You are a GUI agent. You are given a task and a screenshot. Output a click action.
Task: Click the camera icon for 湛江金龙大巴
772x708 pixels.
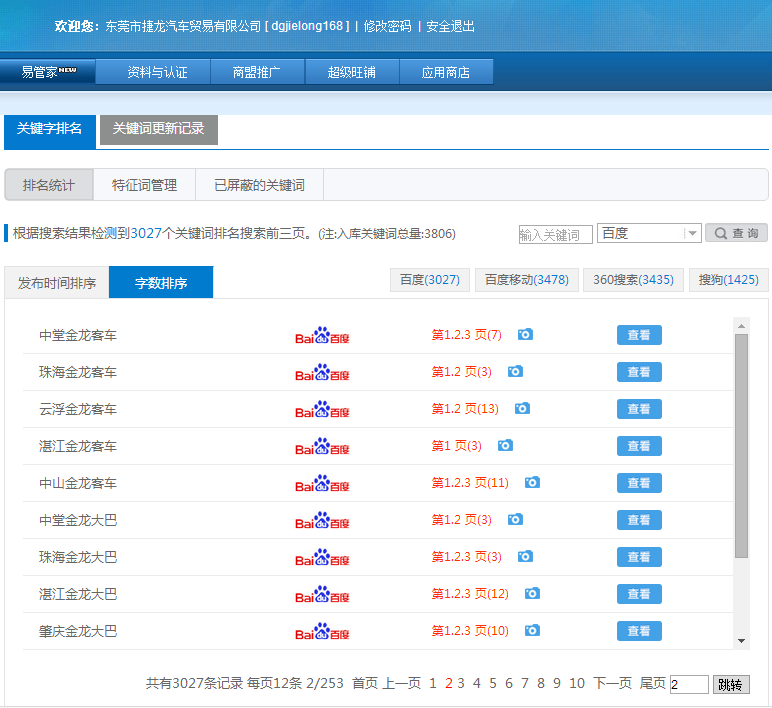click(x=532, y=593)
